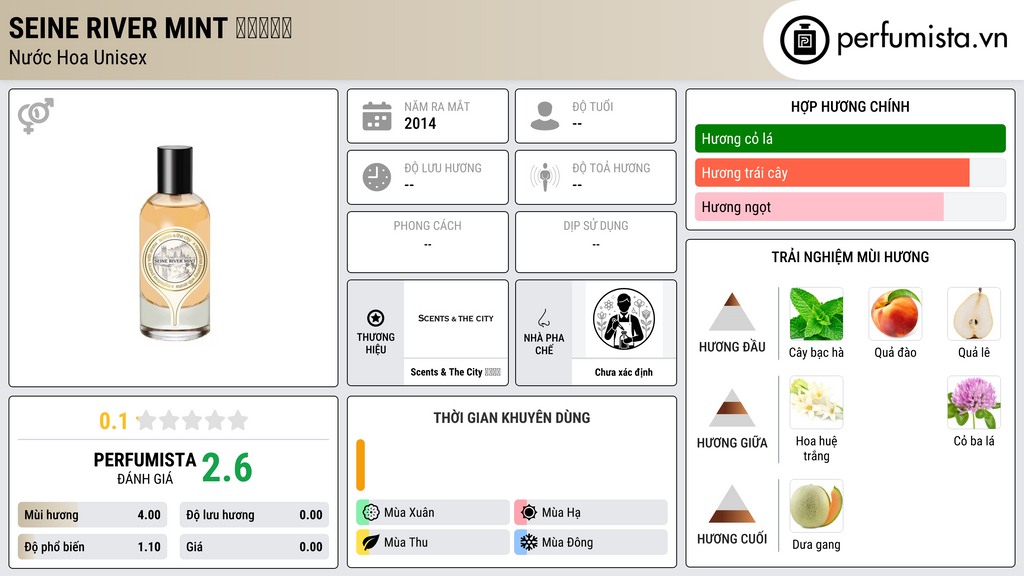This screenshot has height=576, width=1024.
Task: Click the Quả lê pear image
Action: pyautogui.click(x=974, y=314)
